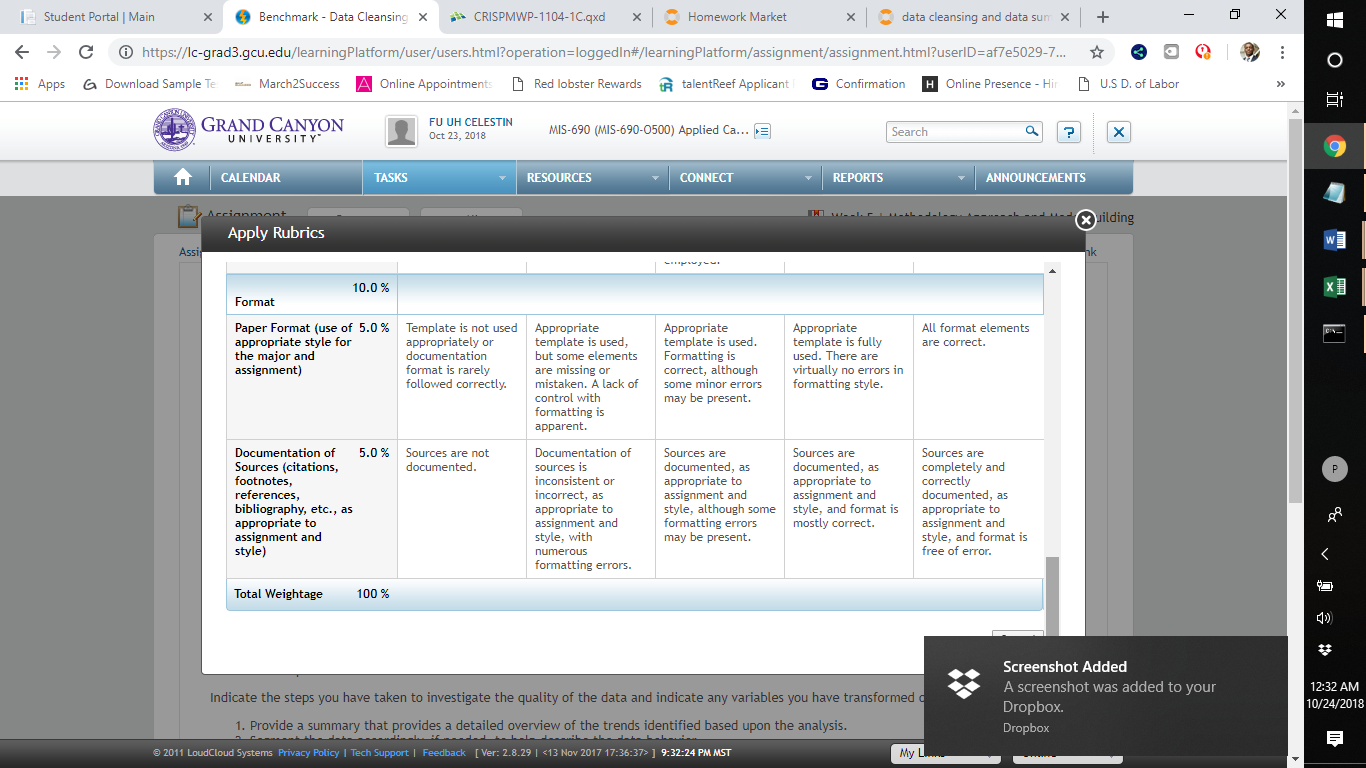Screen dimensions: 1366x768
Task: Open the help question mark button
Action: 1069,131
